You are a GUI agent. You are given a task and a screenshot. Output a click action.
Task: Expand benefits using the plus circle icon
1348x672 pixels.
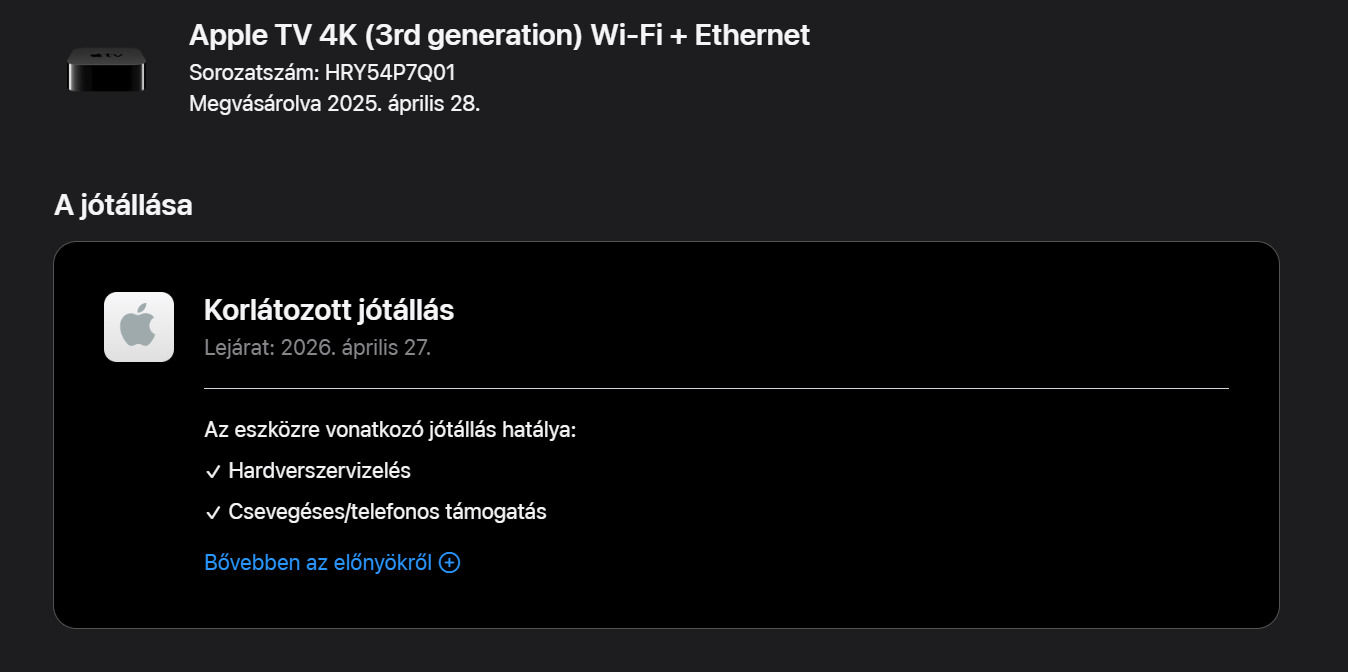(450, 563)
